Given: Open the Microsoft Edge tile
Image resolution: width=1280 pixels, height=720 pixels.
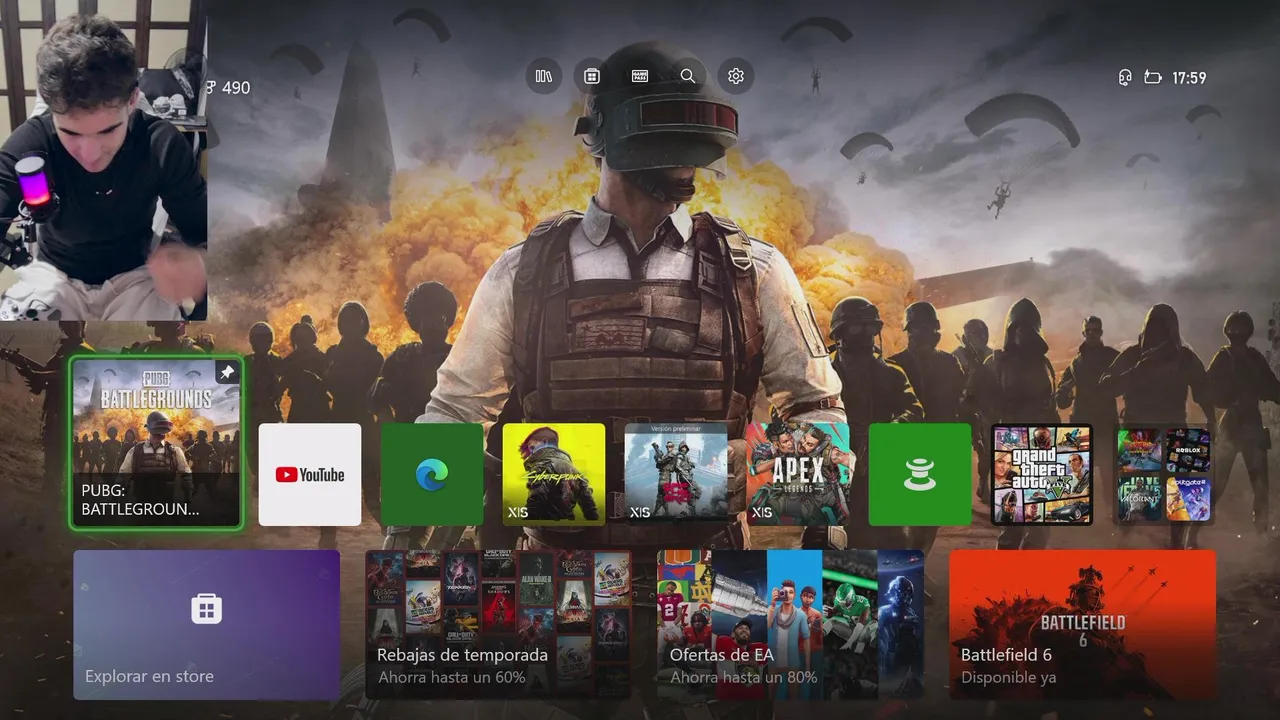Looking at the screenshot, I should click(432, 474).
